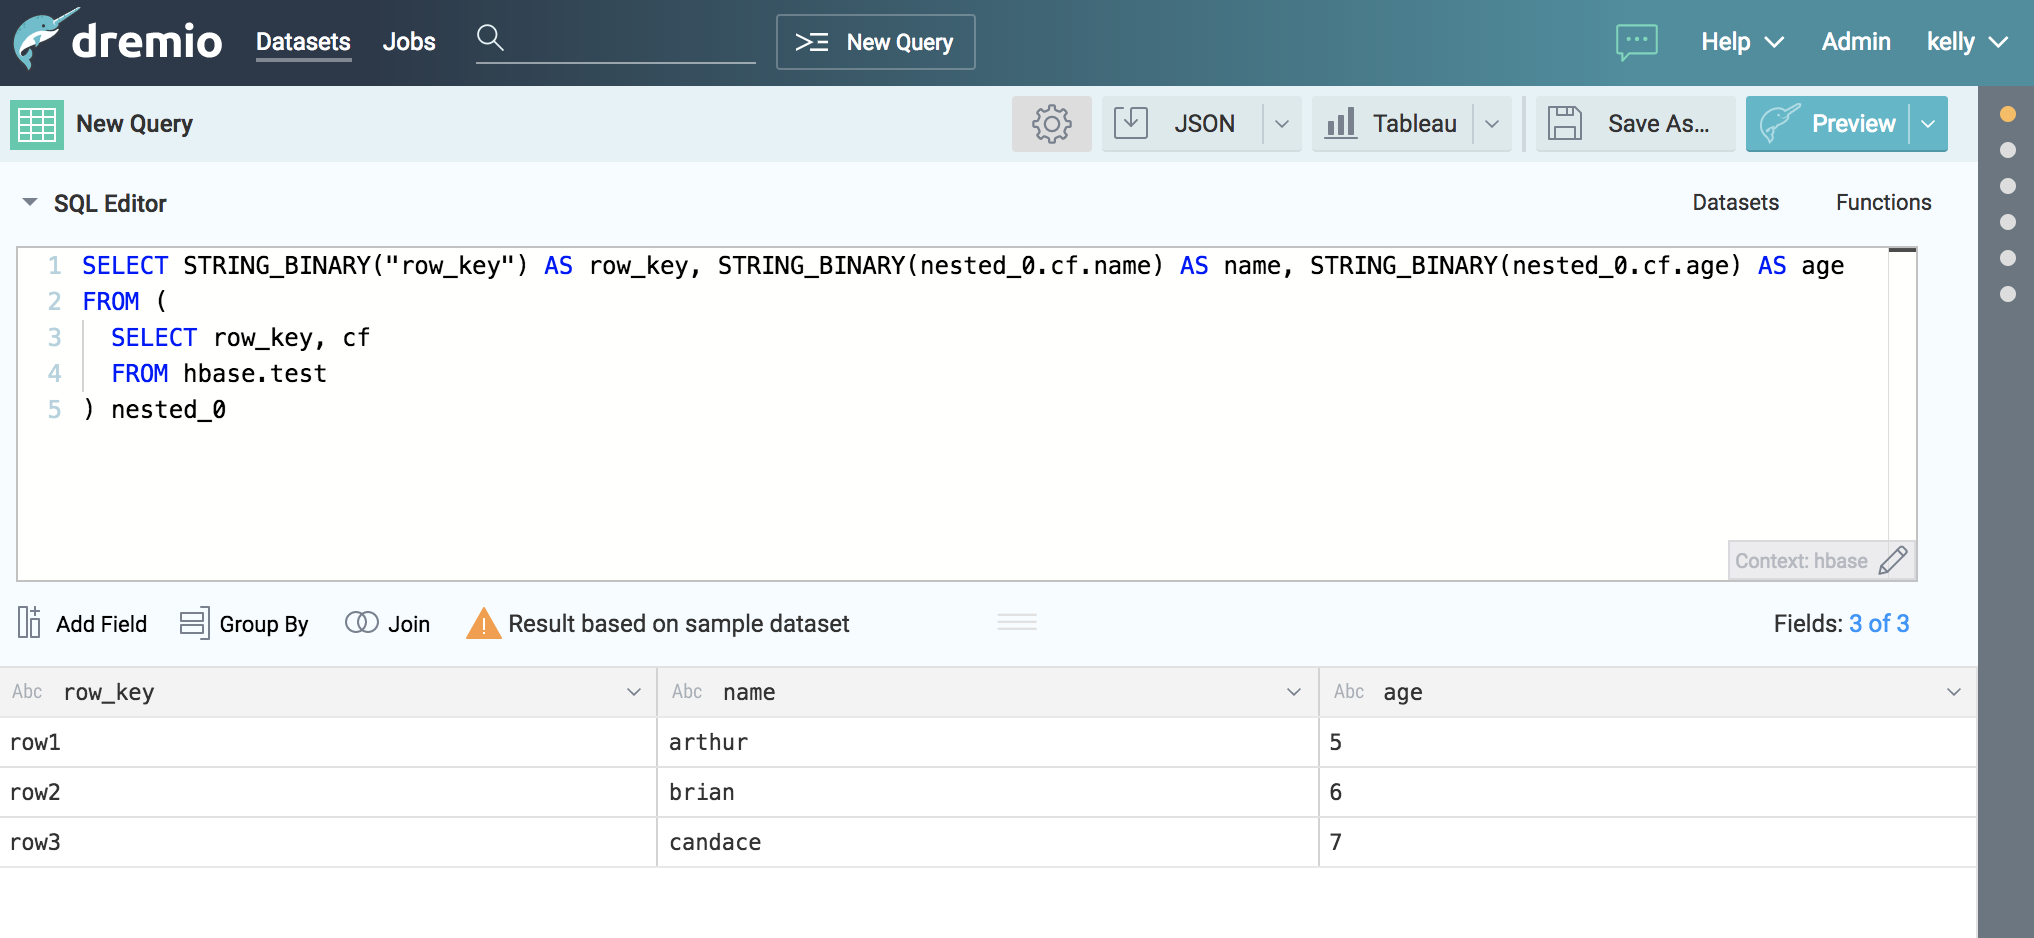Screen dimensions: 2034x938
Task: Open the JSON download dropdown arrow
Action: click(x=1282, y=124)
